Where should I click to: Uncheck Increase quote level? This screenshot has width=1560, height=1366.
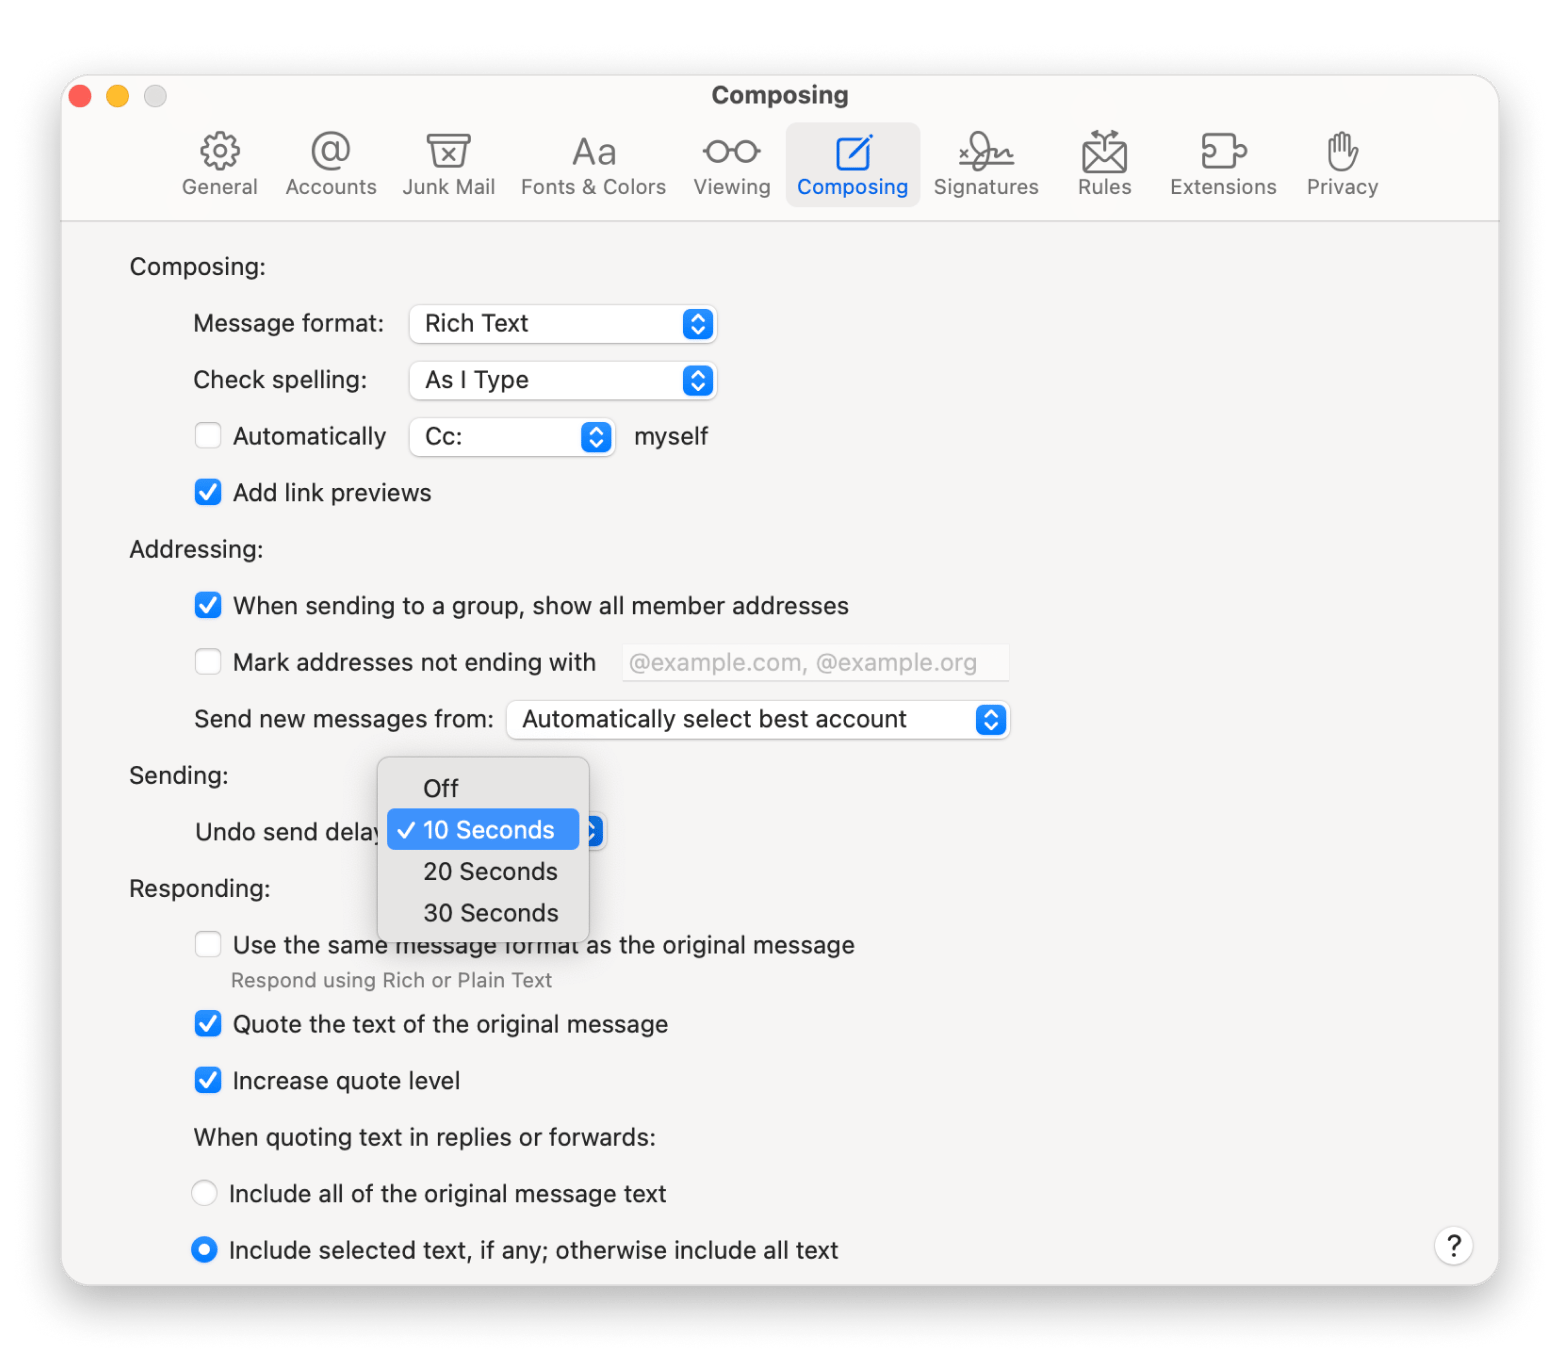point(208,1081)
